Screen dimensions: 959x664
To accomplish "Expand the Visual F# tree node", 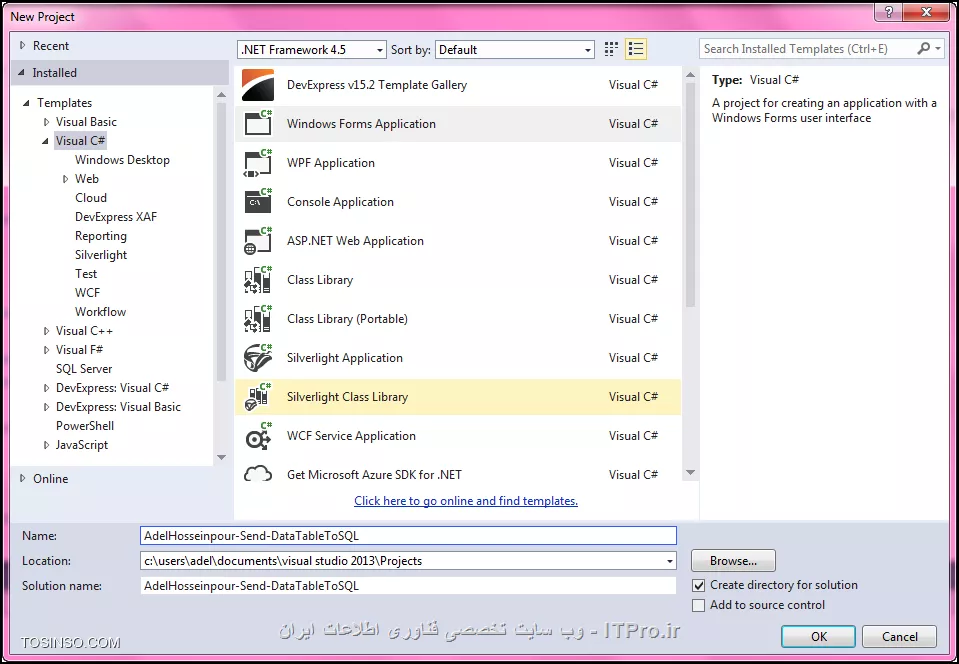I will pyautogui.click(x=46, y=350).
